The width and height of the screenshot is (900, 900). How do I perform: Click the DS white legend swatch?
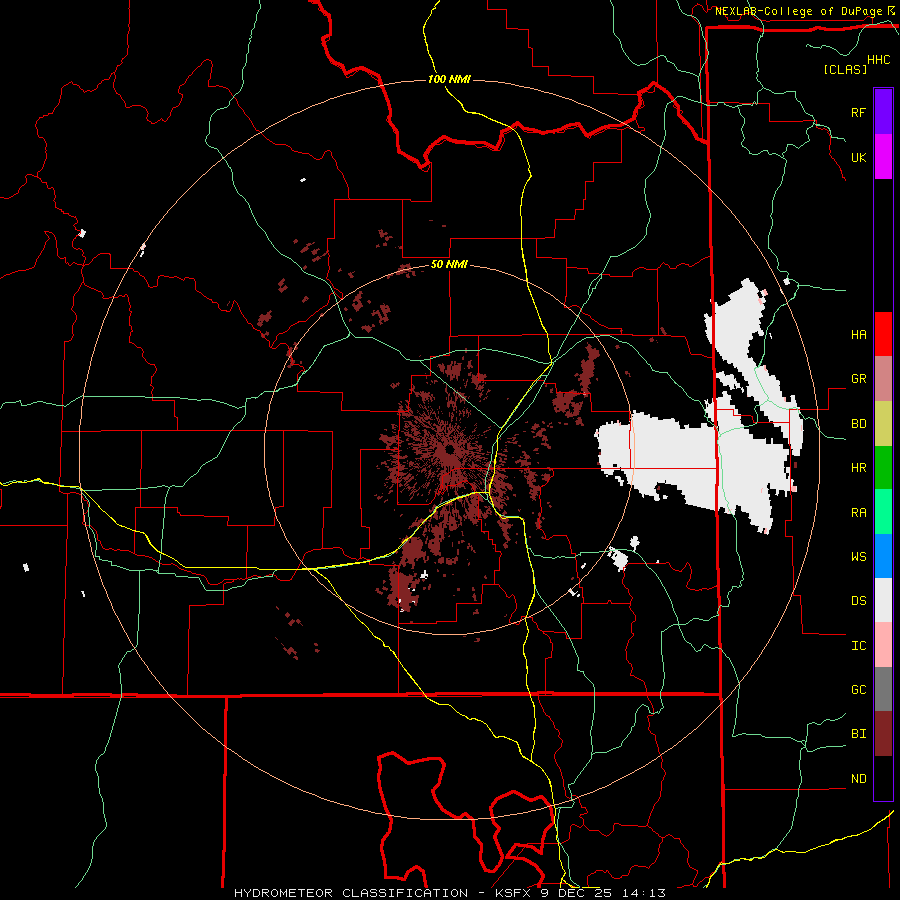click(x=883, y=600)
